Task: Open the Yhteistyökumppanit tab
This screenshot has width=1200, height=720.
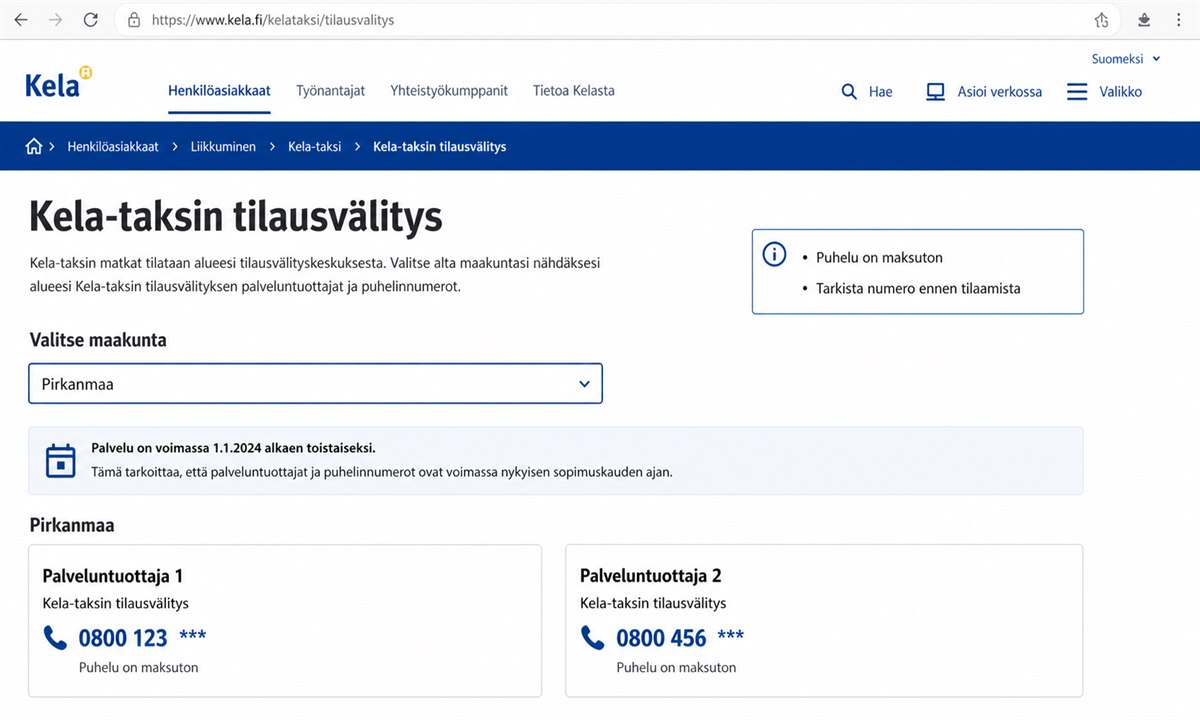Action: pyautogui.click(x=449, y=91)
